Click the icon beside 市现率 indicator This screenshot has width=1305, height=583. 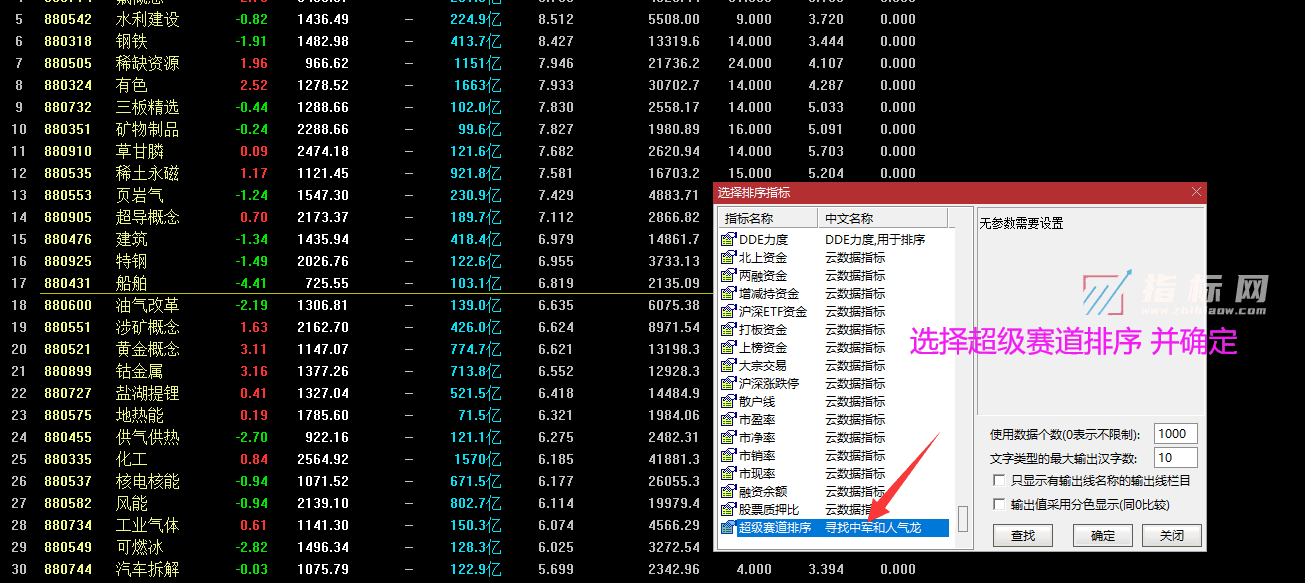pos(728,474)
